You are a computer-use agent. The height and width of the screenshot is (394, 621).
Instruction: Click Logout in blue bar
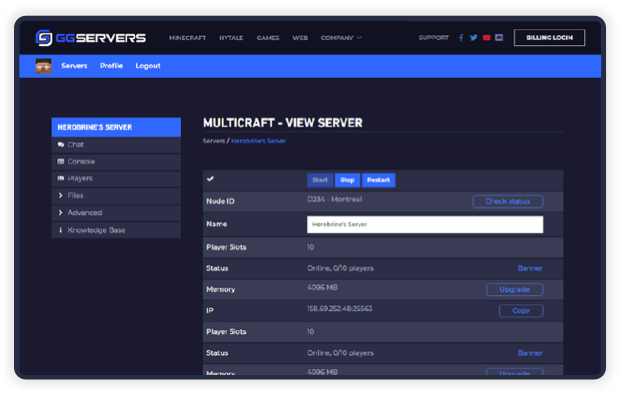(x=148, y=66)
